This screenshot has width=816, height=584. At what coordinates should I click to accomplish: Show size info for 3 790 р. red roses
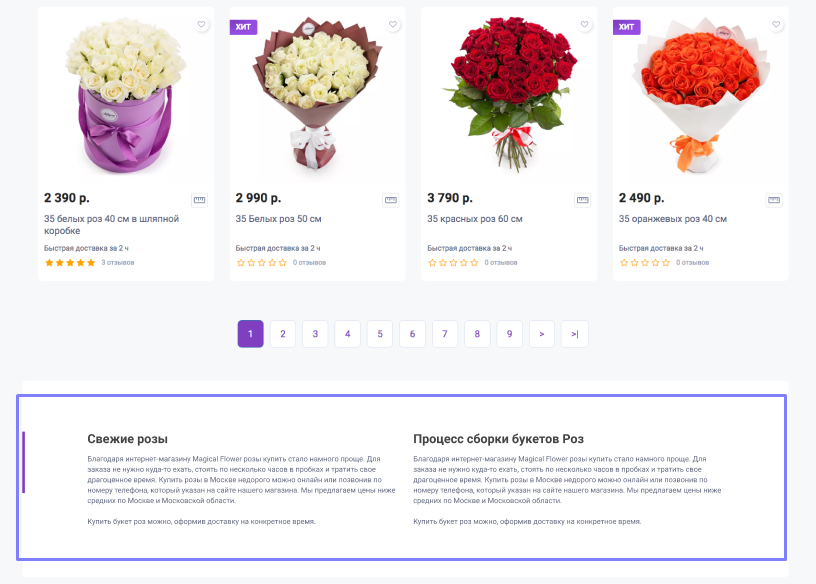[582, 200]
